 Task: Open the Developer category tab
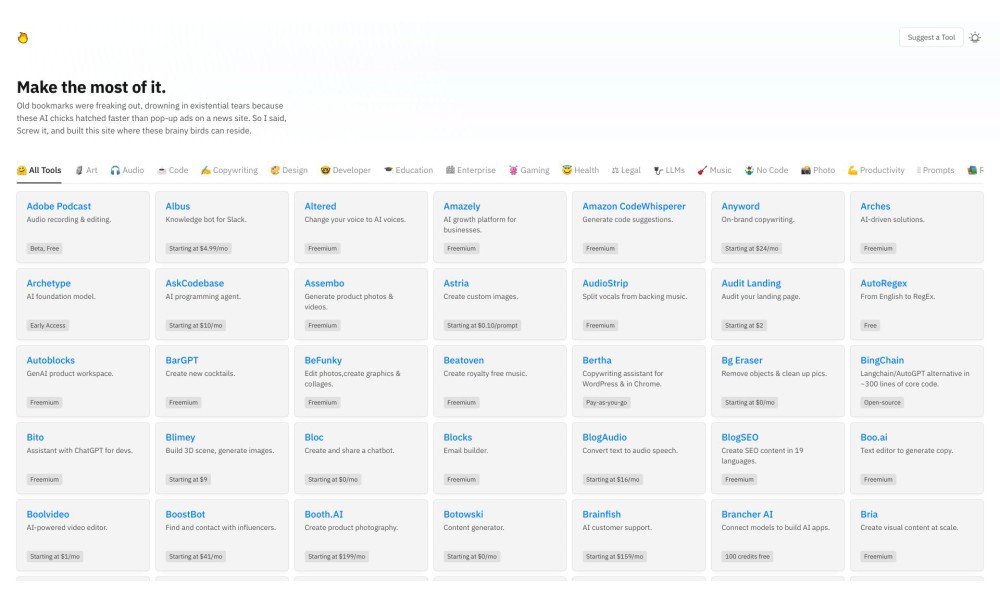(345, 170)
